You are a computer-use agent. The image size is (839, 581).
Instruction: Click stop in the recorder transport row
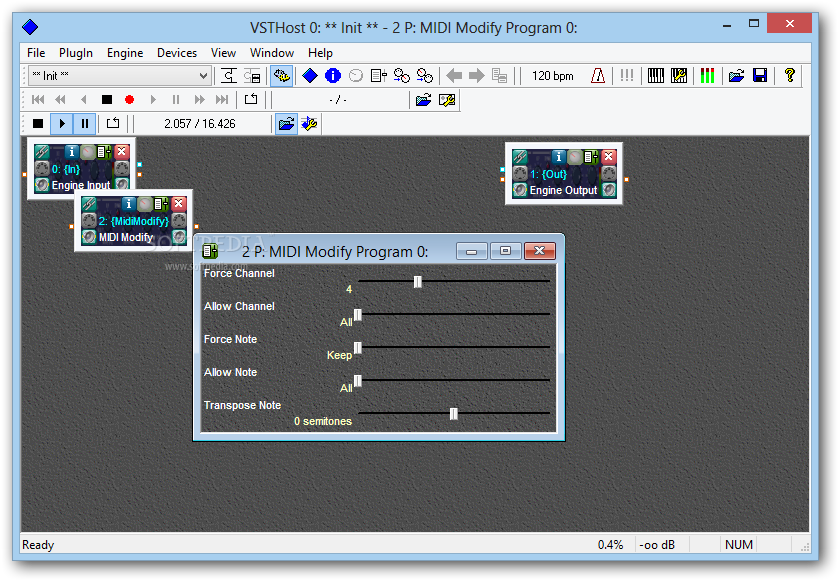point(107,100)
